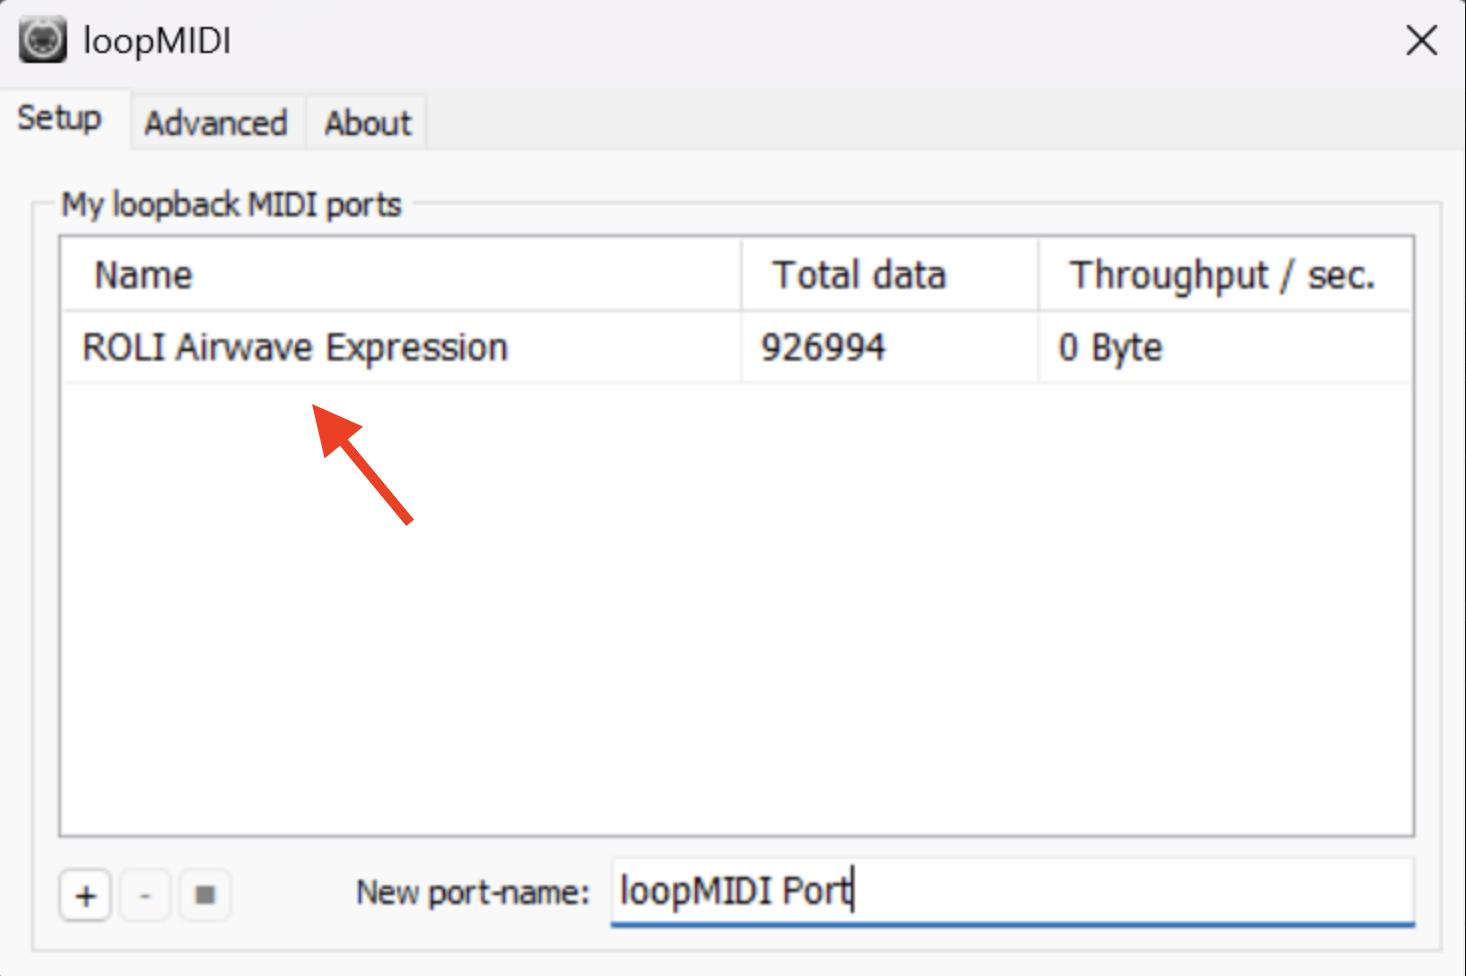Open the Advanced tab
The width and height of the screenshot is (1466, 976).
point(216,123)
